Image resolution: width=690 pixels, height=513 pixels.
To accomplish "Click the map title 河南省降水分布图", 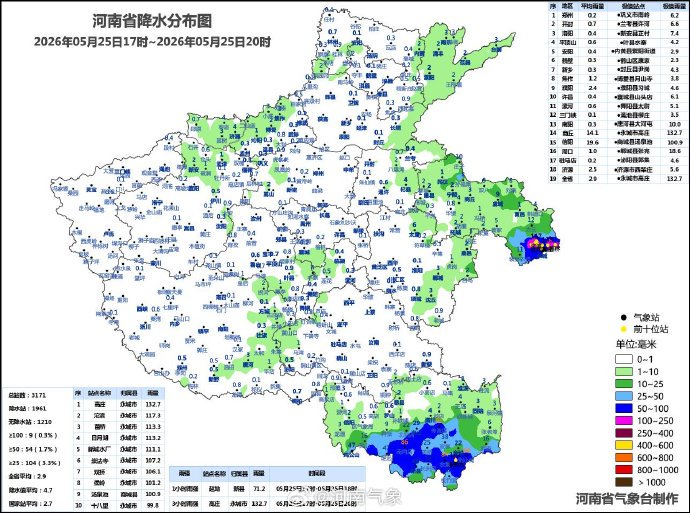I will pyautogui.click(x=152, y=21).
